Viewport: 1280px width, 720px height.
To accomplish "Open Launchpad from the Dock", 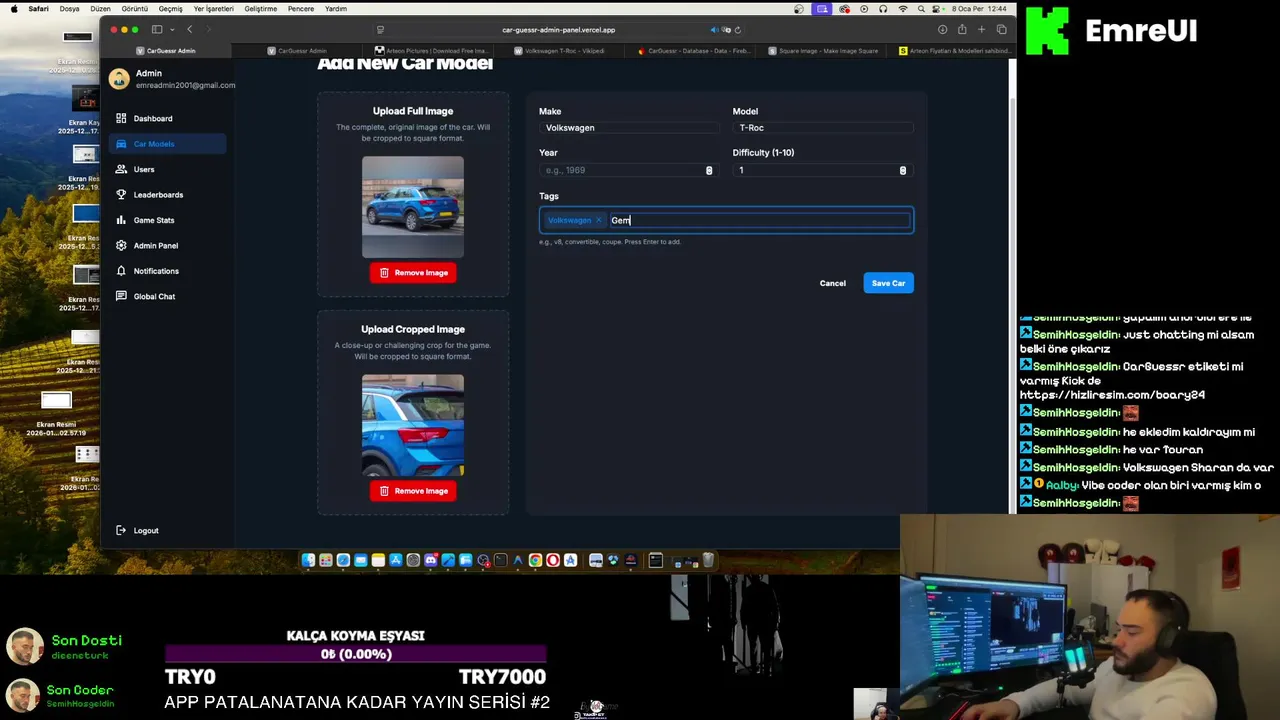I will coord(326,560).
